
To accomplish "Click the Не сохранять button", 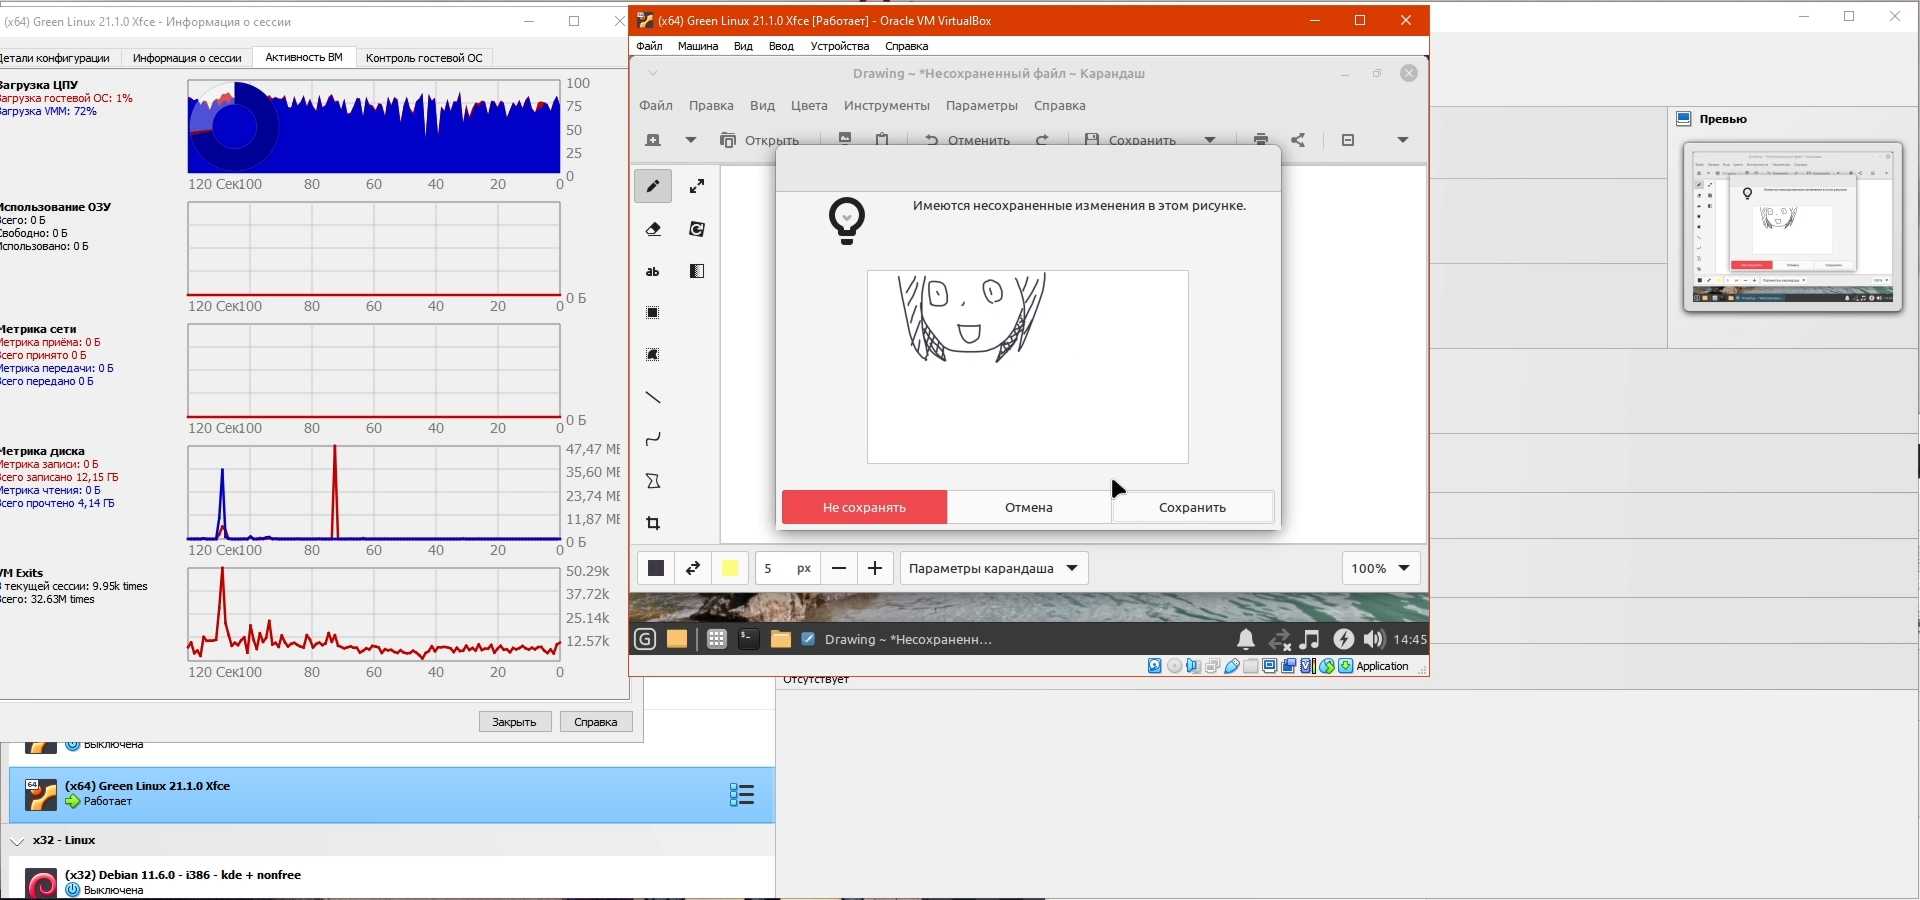I will click(864, 507).
